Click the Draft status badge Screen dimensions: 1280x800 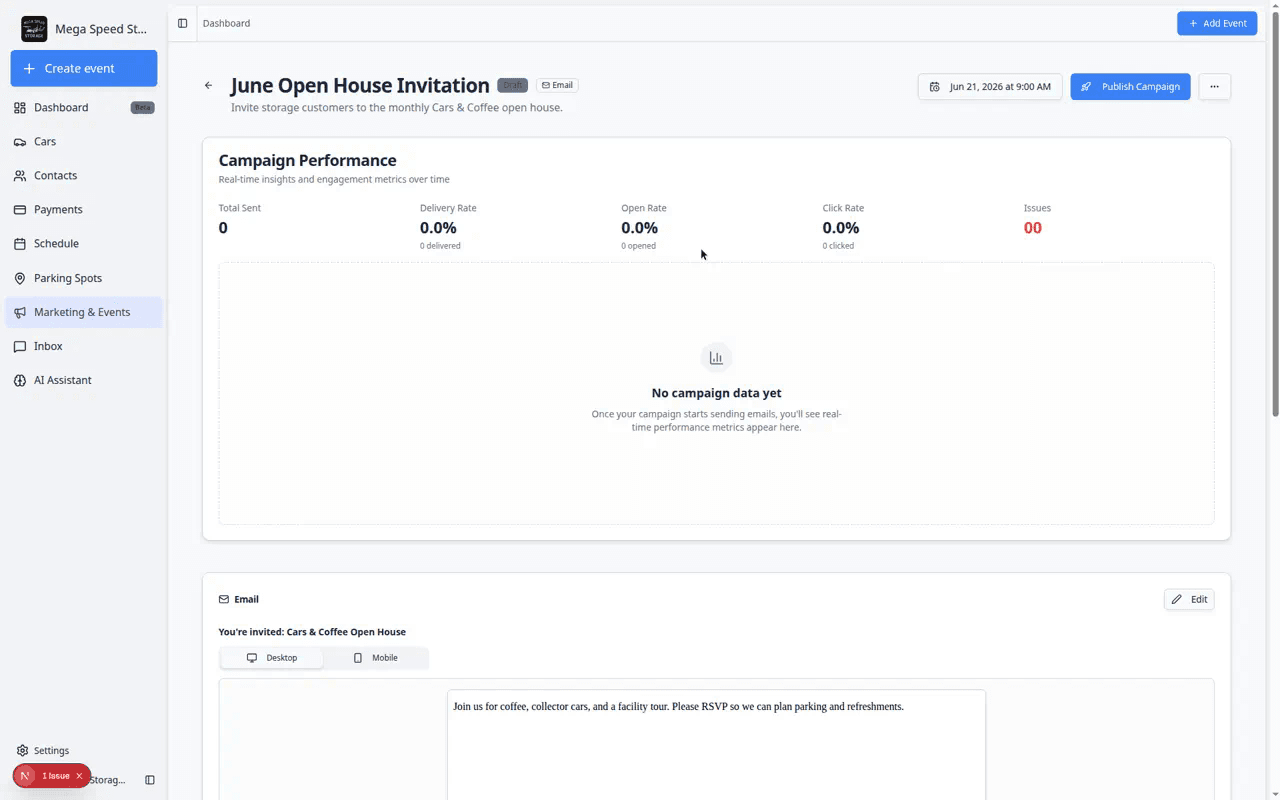(512, 85)
